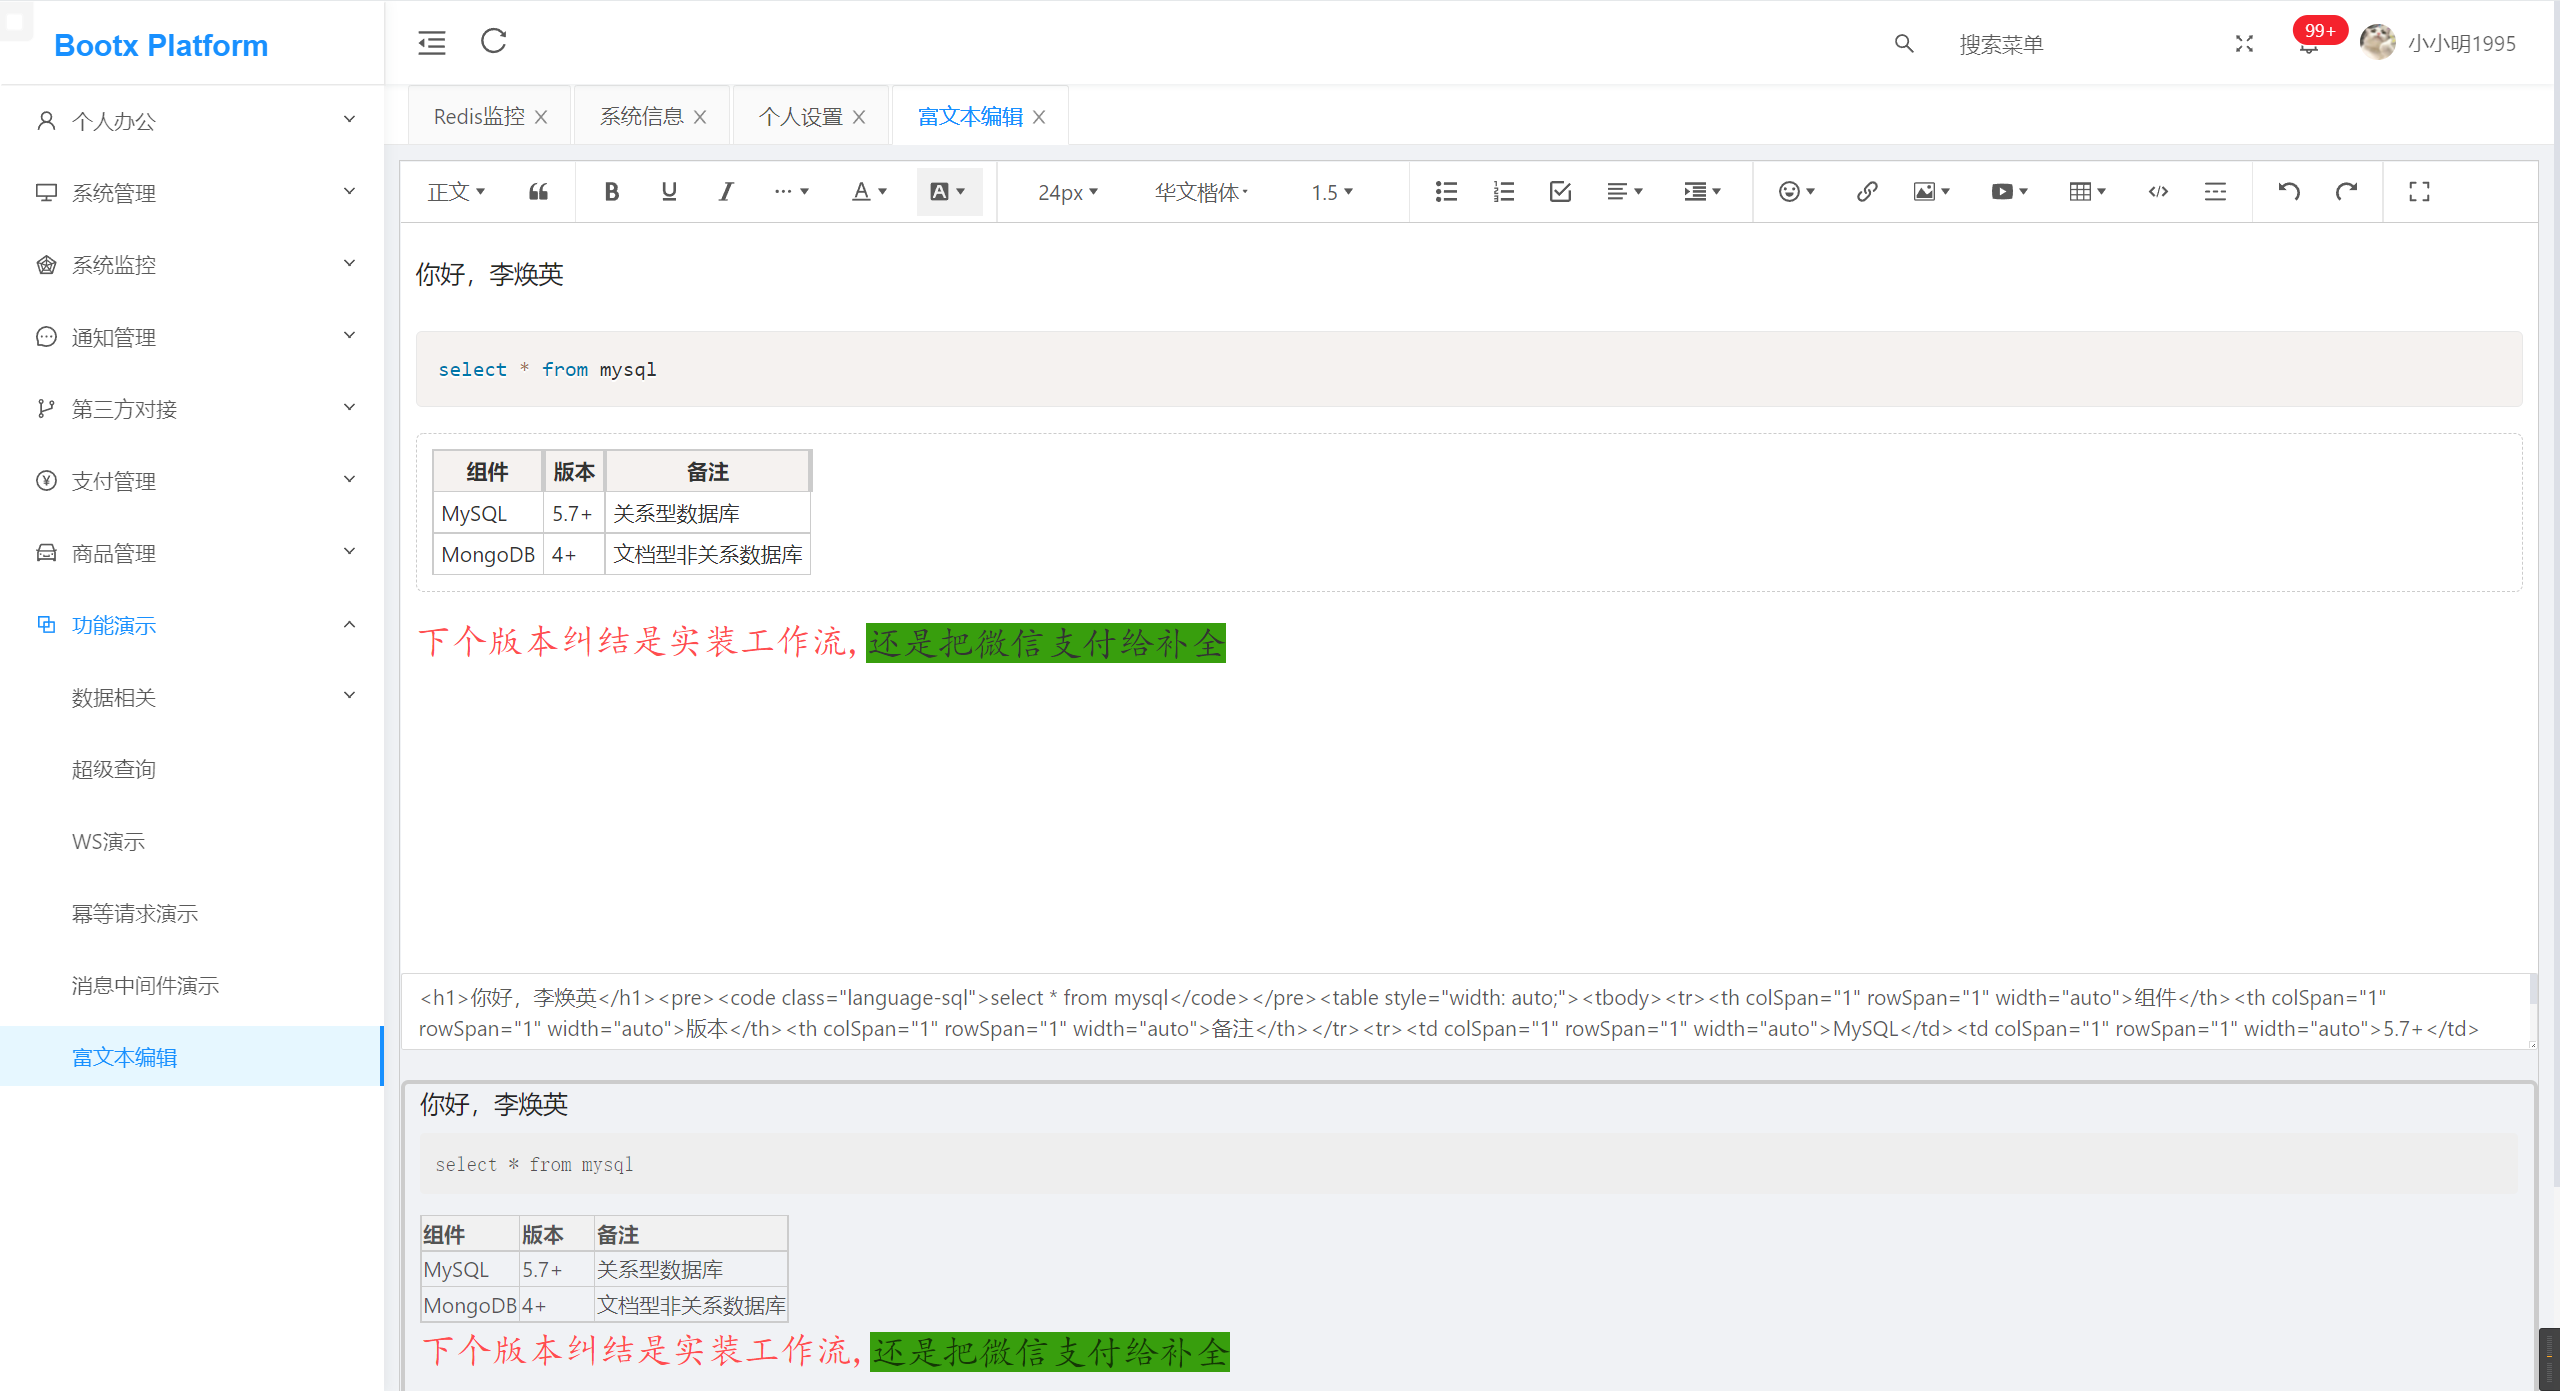Insert a link using the link icon
This screenshot has width=2560, height=1391.
click(1866, 192)
